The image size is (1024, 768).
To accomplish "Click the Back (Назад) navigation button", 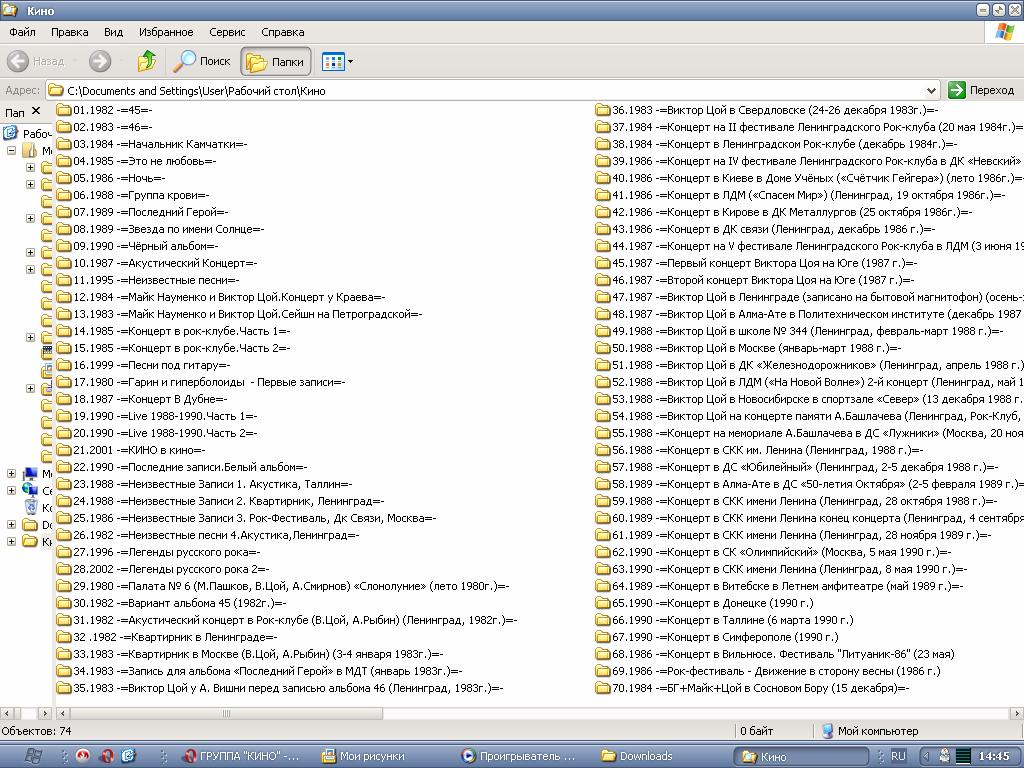I will (36, 62).
